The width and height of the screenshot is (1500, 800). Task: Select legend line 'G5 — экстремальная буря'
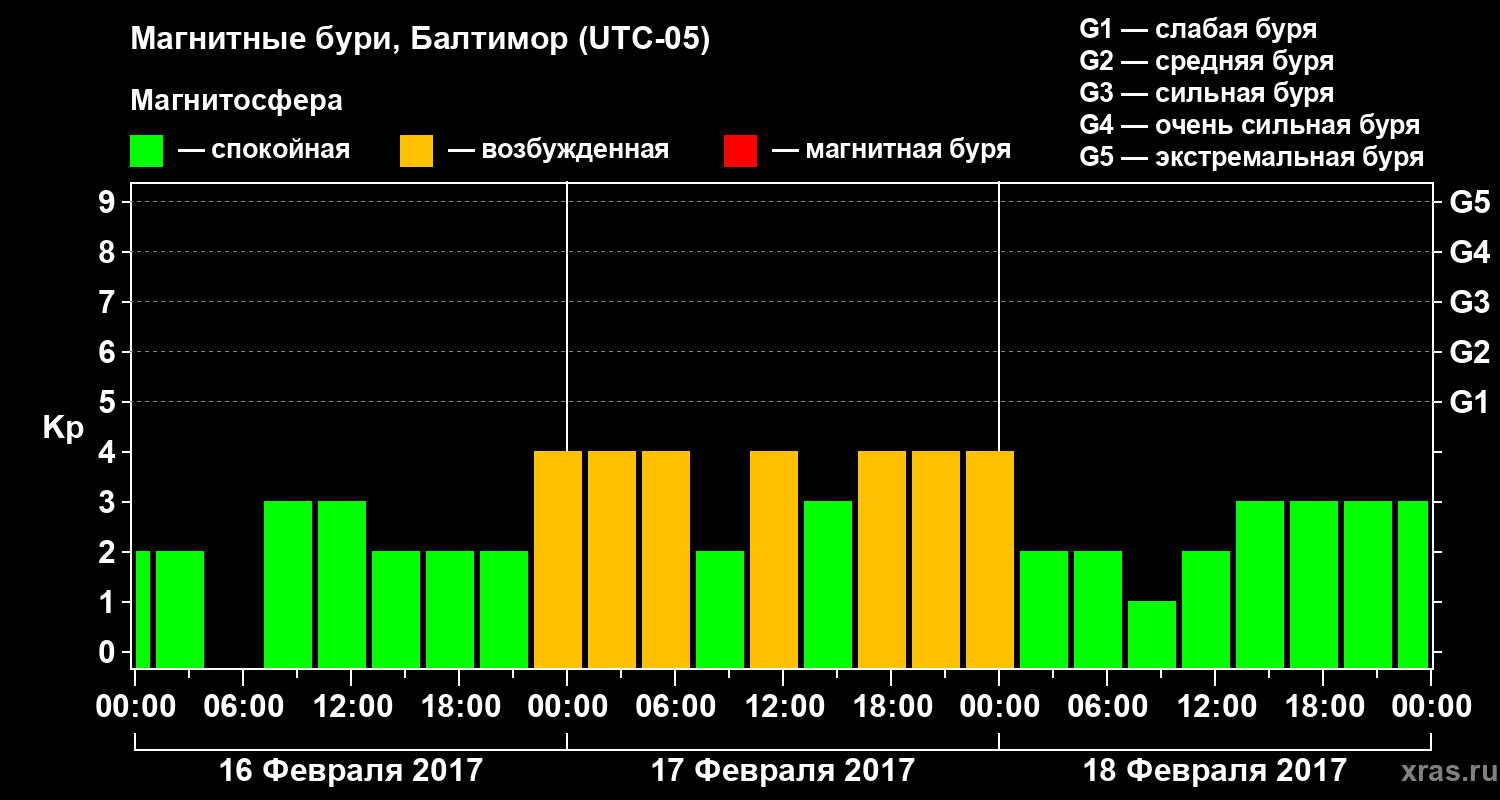point(1251,157)
